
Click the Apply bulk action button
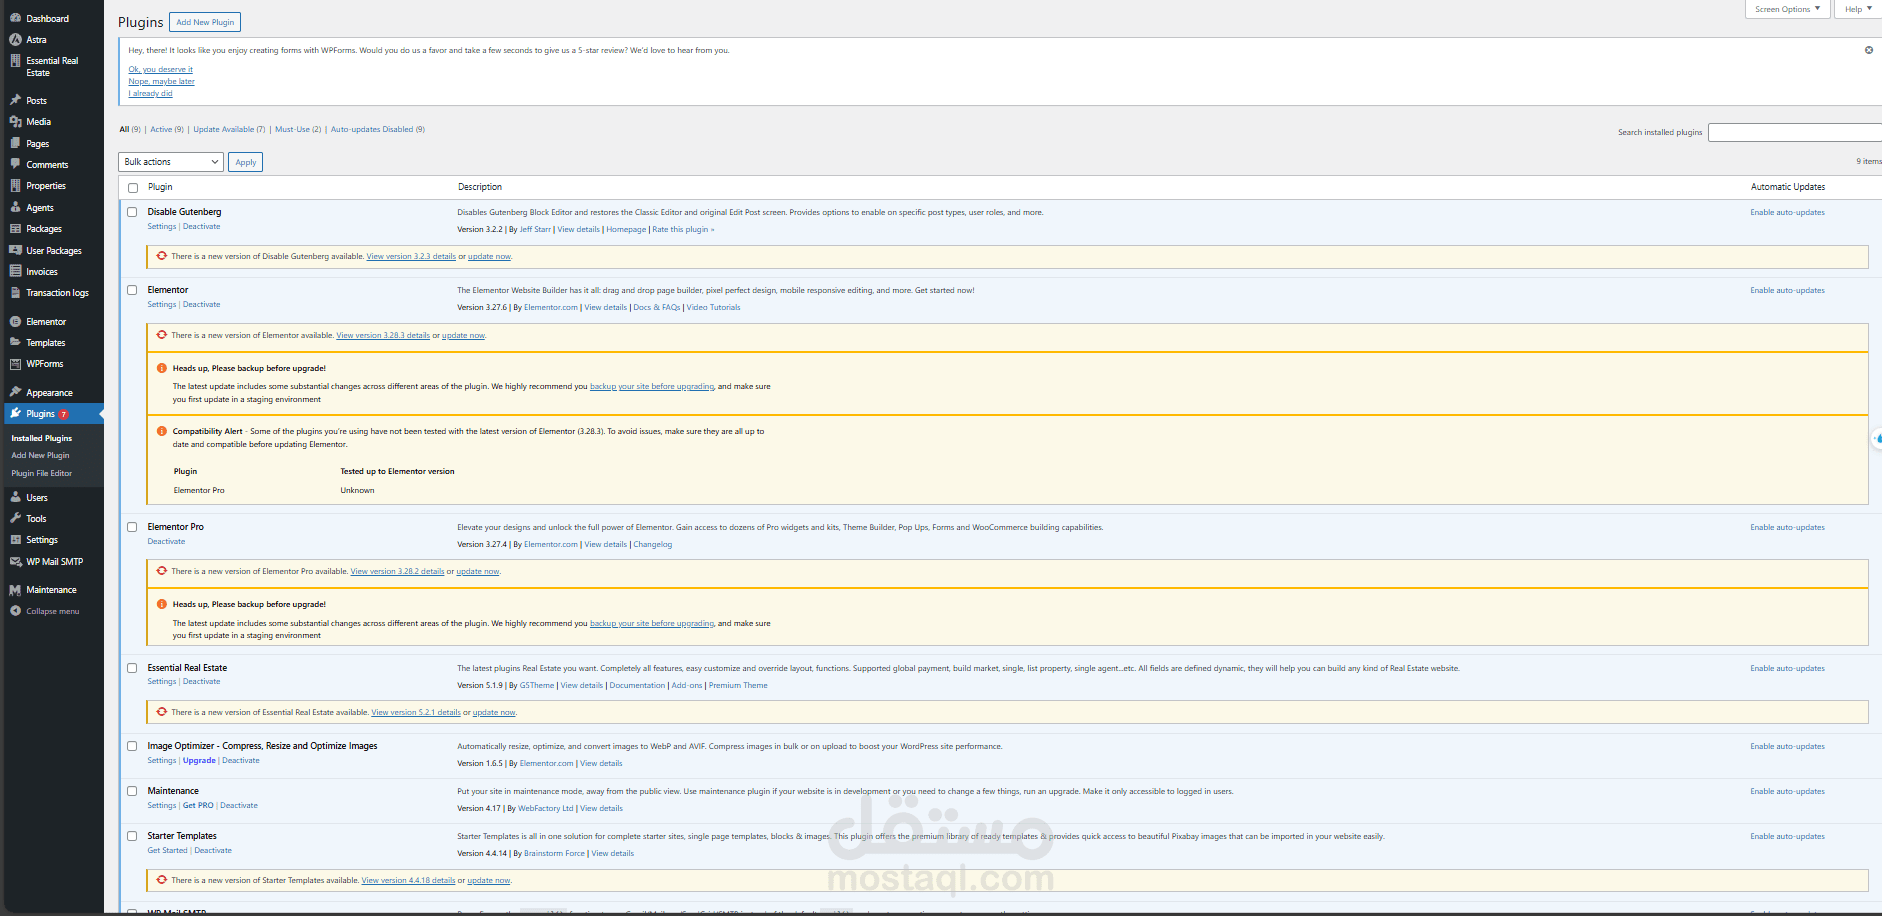(246, 162)
